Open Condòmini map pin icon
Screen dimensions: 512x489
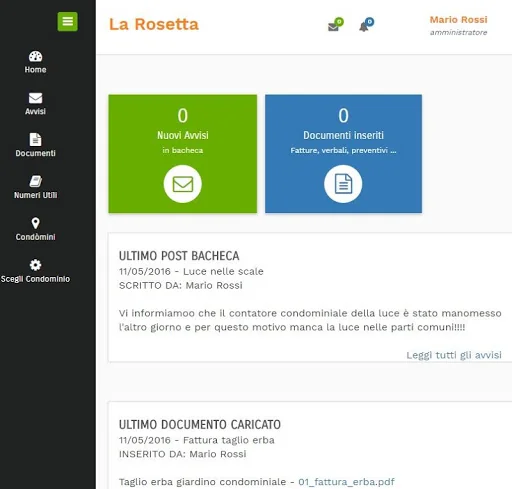pyautogui.click(x=35, y=223)
